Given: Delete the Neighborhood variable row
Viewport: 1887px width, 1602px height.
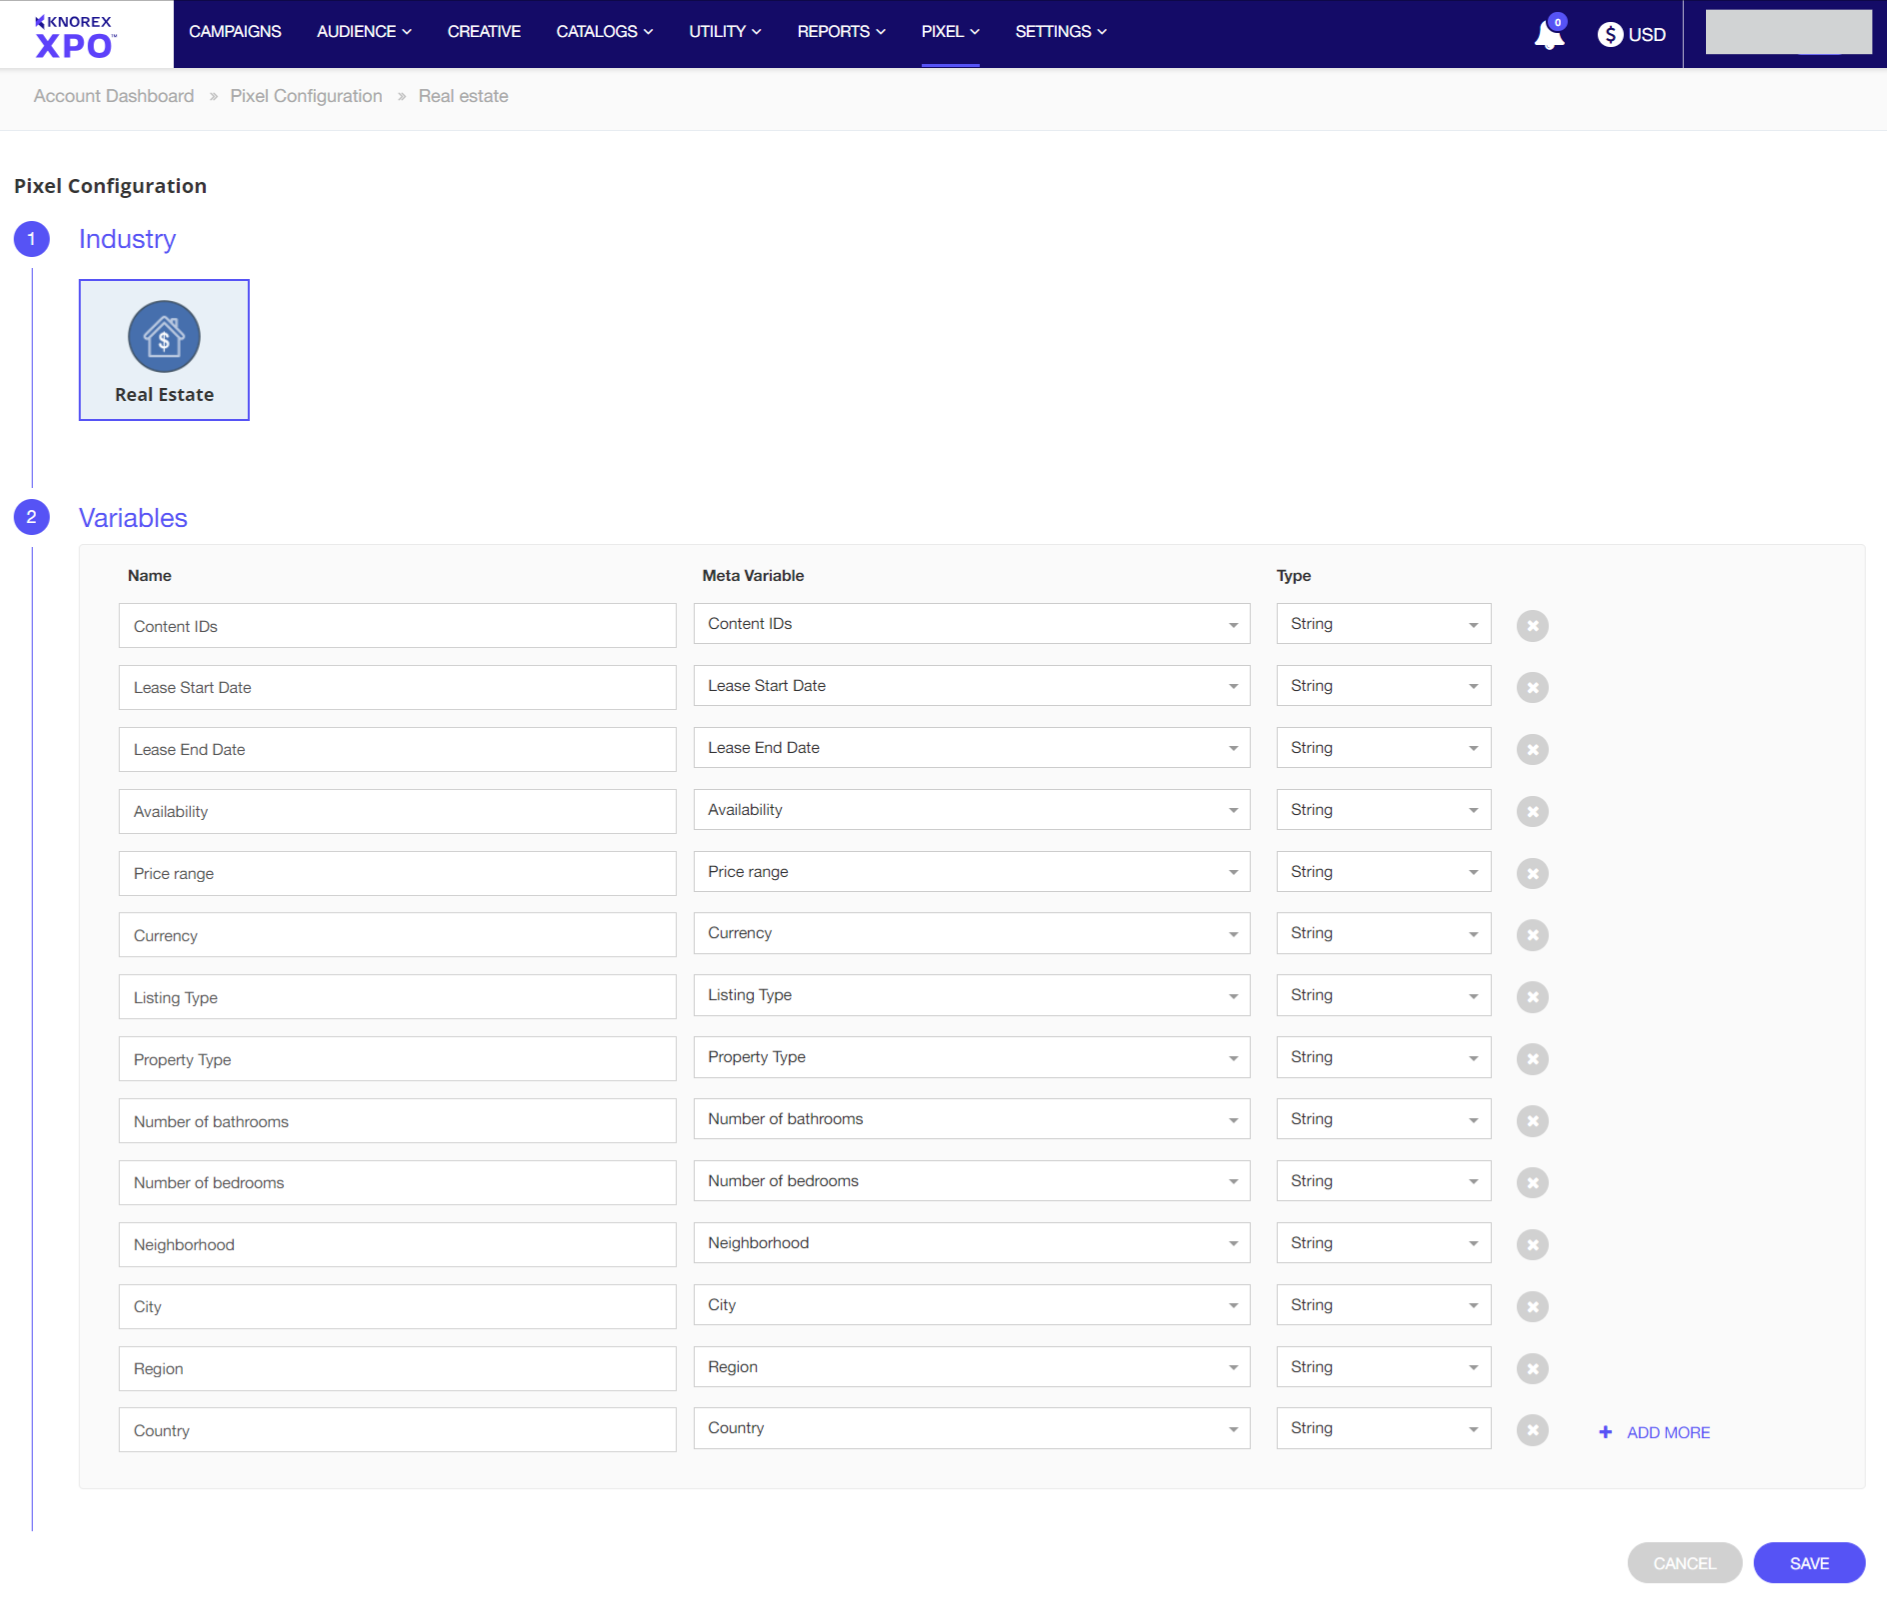Looking at the screenshot, I should (x=1532, y=1245).
